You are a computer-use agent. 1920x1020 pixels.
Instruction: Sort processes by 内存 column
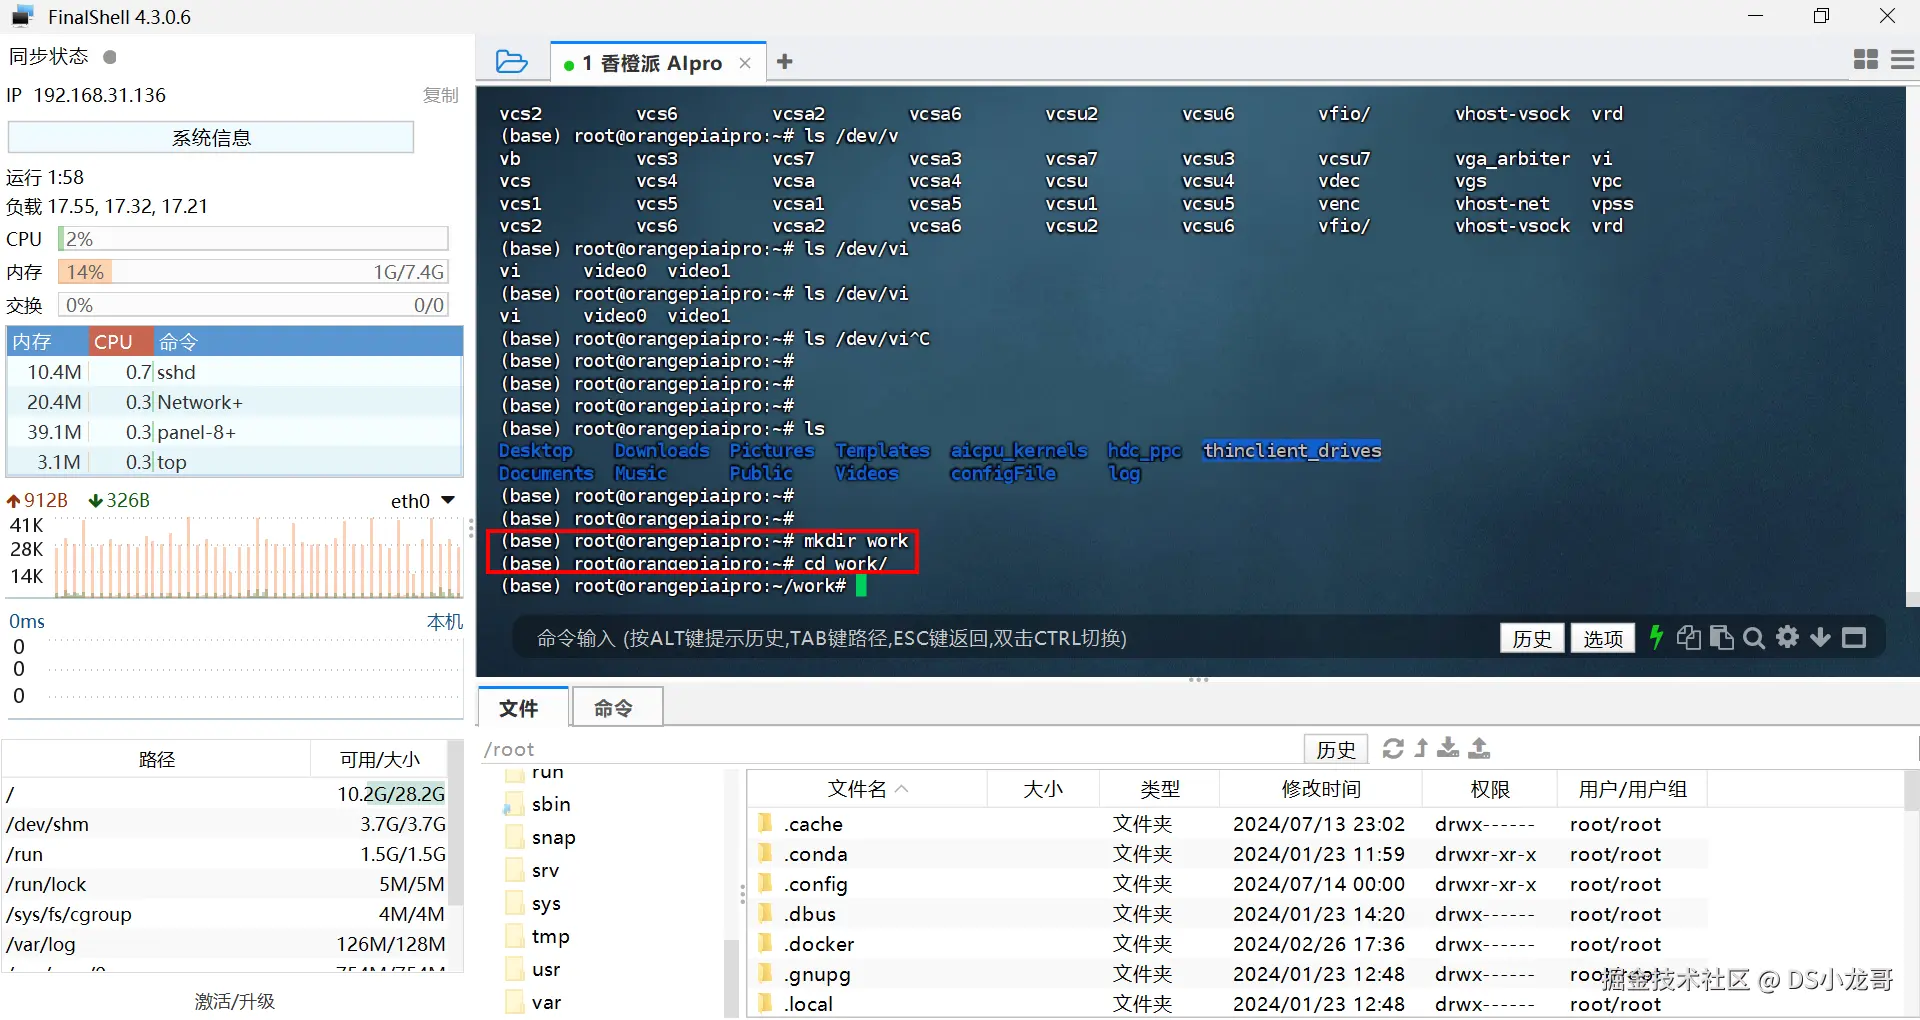(48, 342)
